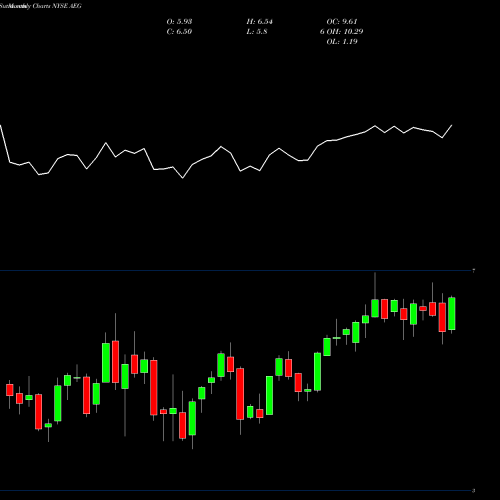Click the first red candlestick at the left

click(10, 390)
